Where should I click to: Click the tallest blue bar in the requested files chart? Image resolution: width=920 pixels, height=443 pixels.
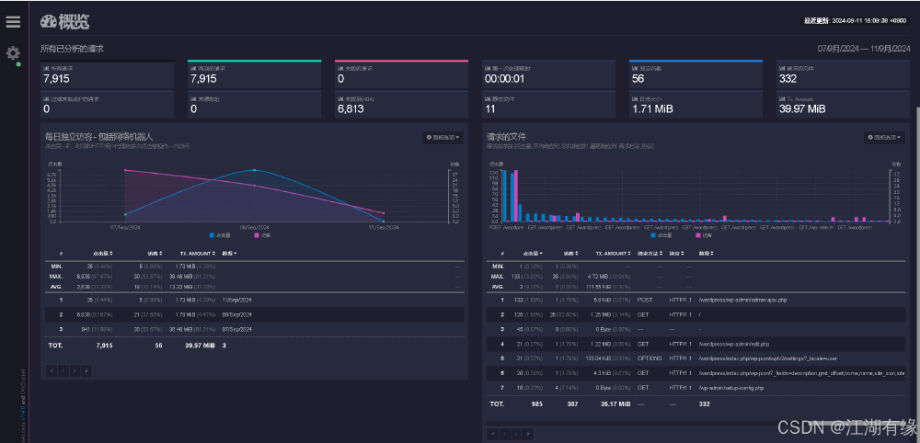(504, 196)
